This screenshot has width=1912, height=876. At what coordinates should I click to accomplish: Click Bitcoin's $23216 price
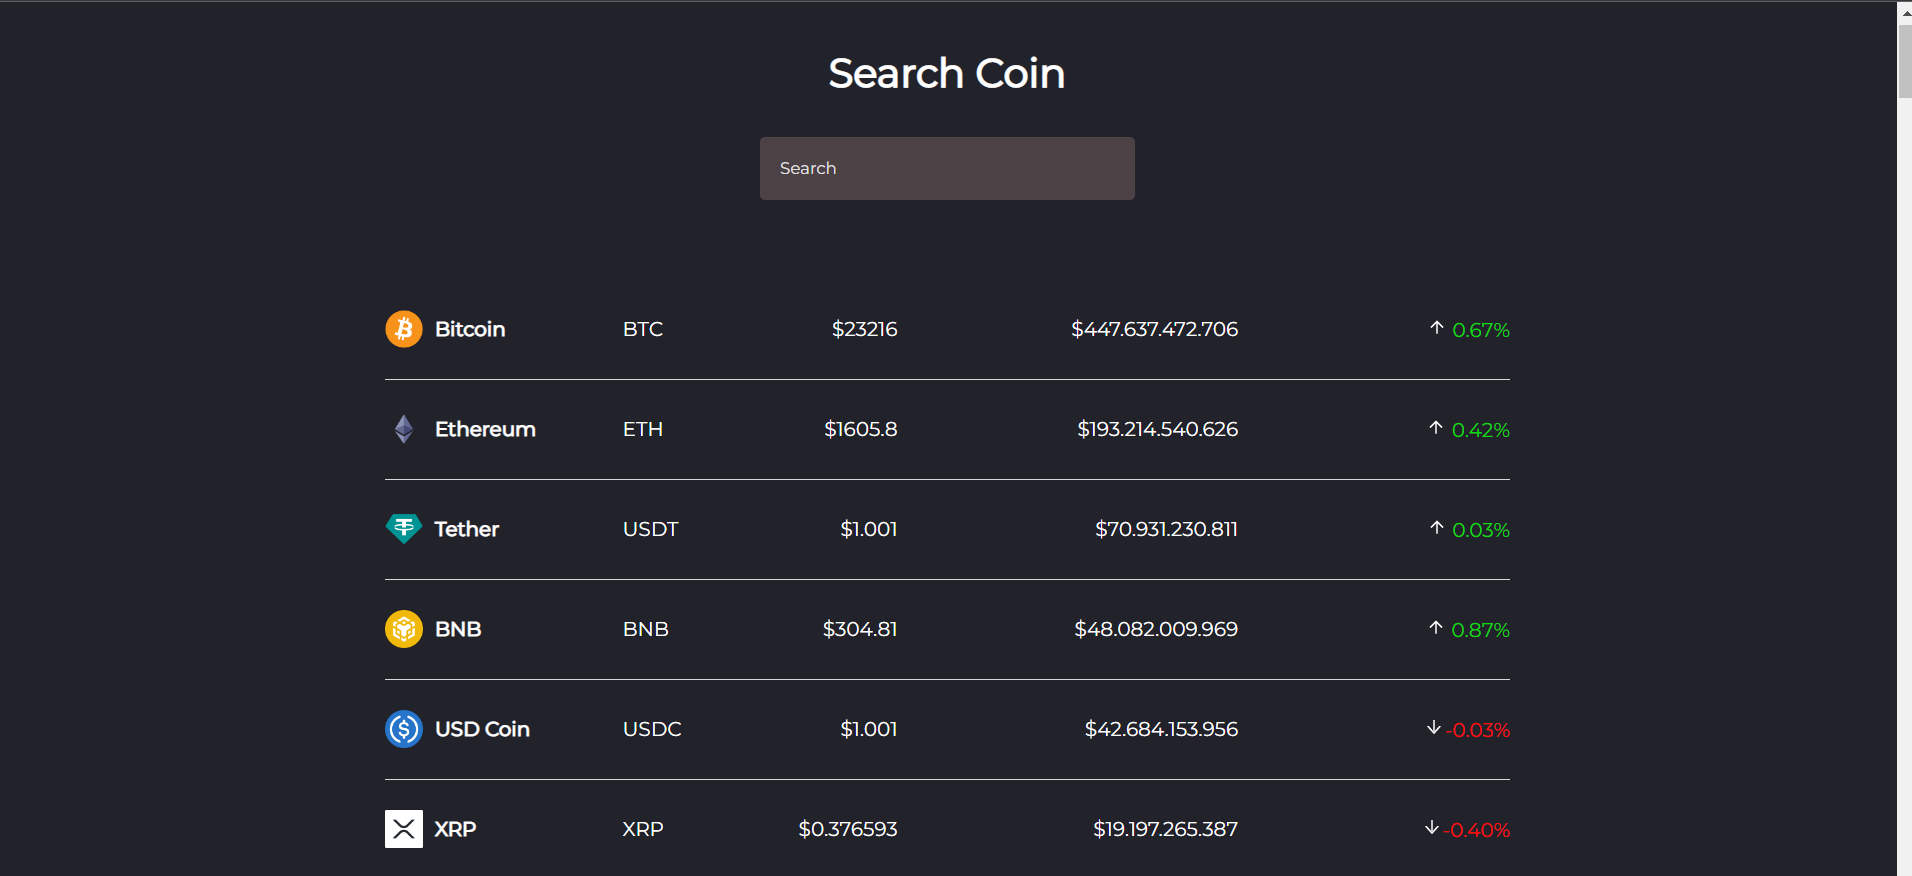[x=864, y=328]
